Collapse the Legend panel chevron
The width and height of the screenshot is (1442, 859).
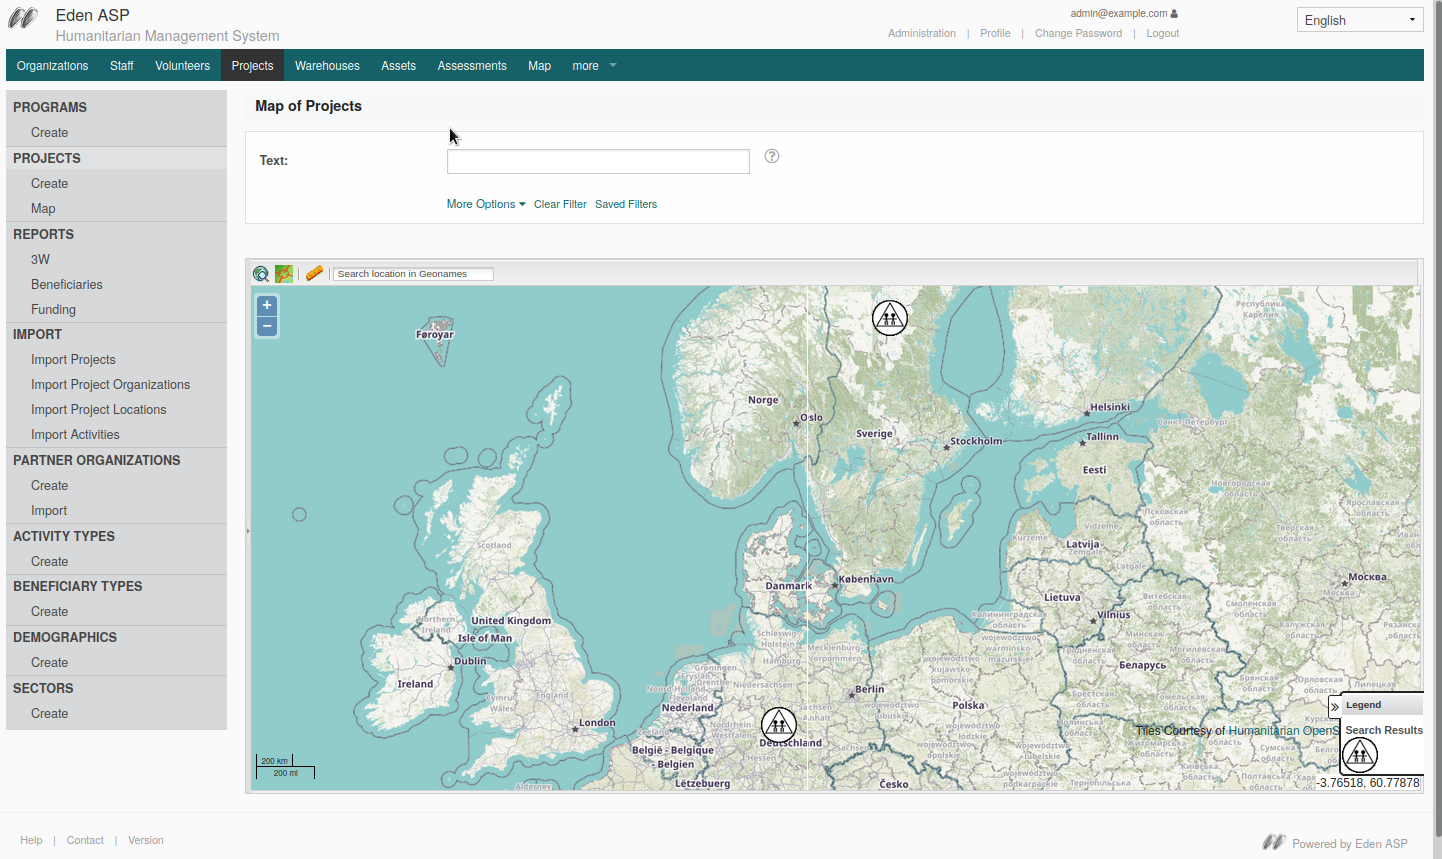(1334, 706)
